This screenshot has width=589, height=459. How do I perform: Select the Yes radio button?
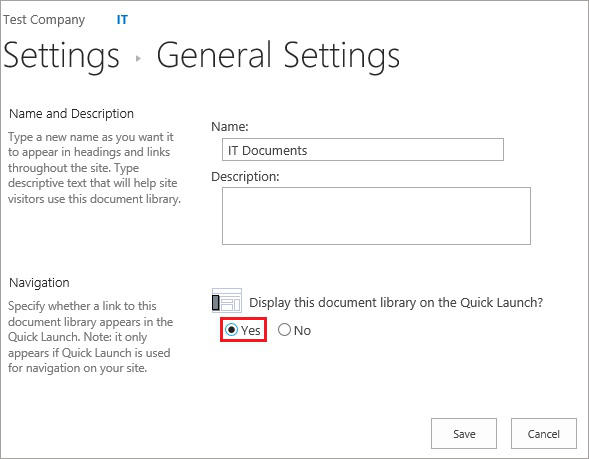231,330
